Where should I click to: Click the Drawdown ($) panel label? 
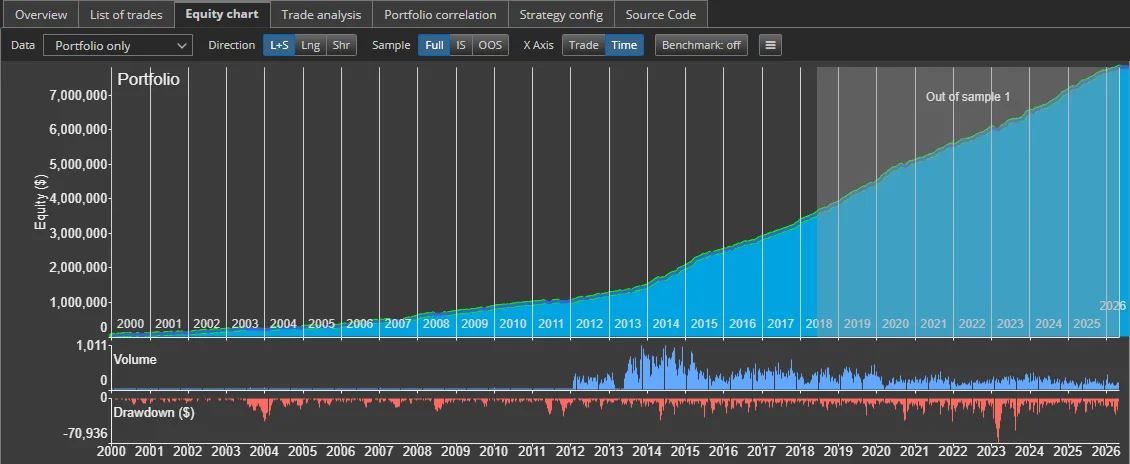(x=154, y=413)
